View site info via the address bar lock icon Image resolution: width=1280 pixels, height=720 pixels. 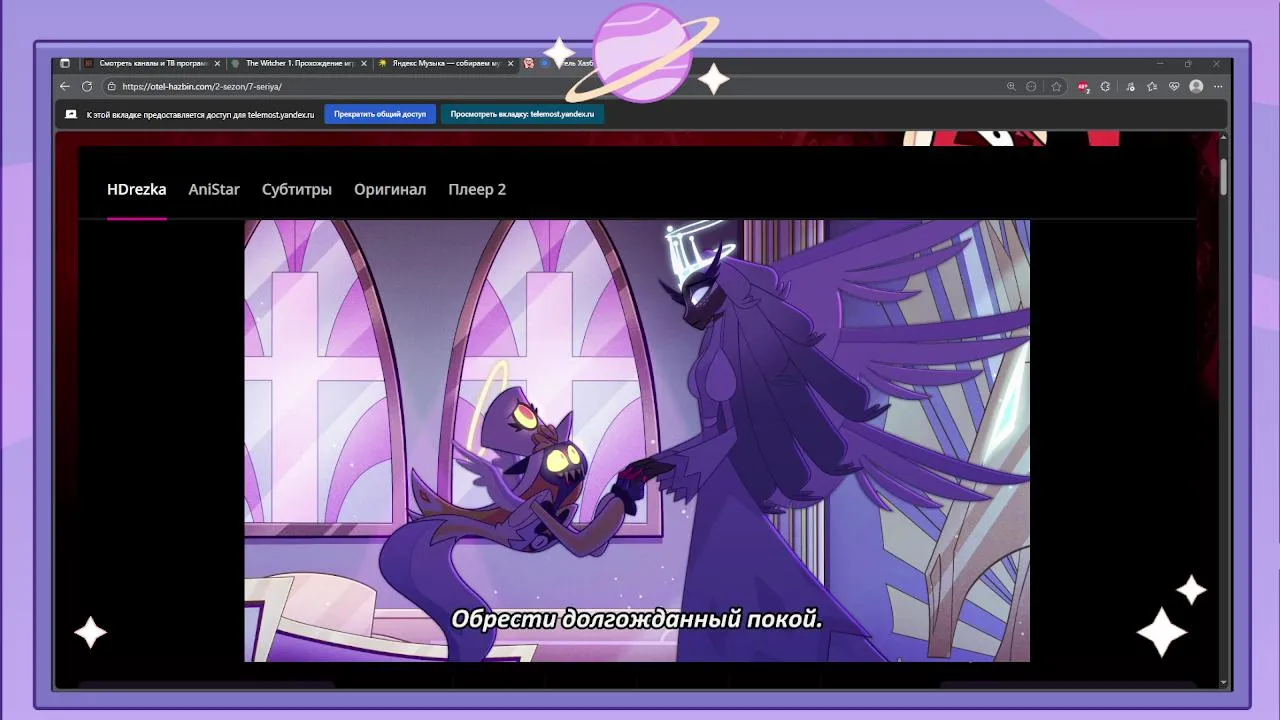(x=111, y=87)
